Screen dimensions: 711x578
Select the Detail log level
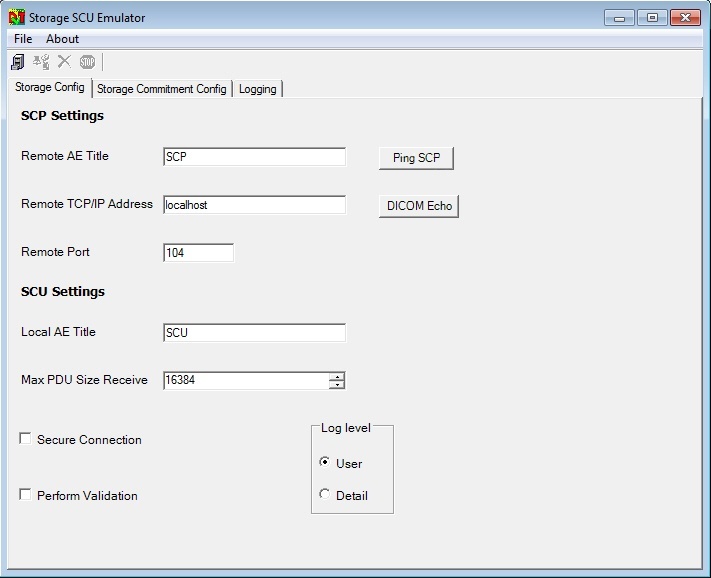[324, 495]
